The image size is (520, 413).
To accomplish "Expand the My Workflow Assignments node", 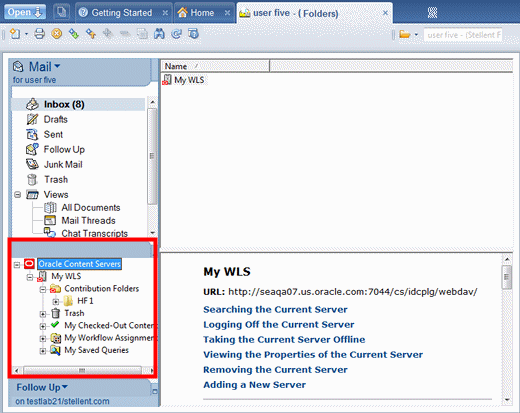I will tap(43, 339).
